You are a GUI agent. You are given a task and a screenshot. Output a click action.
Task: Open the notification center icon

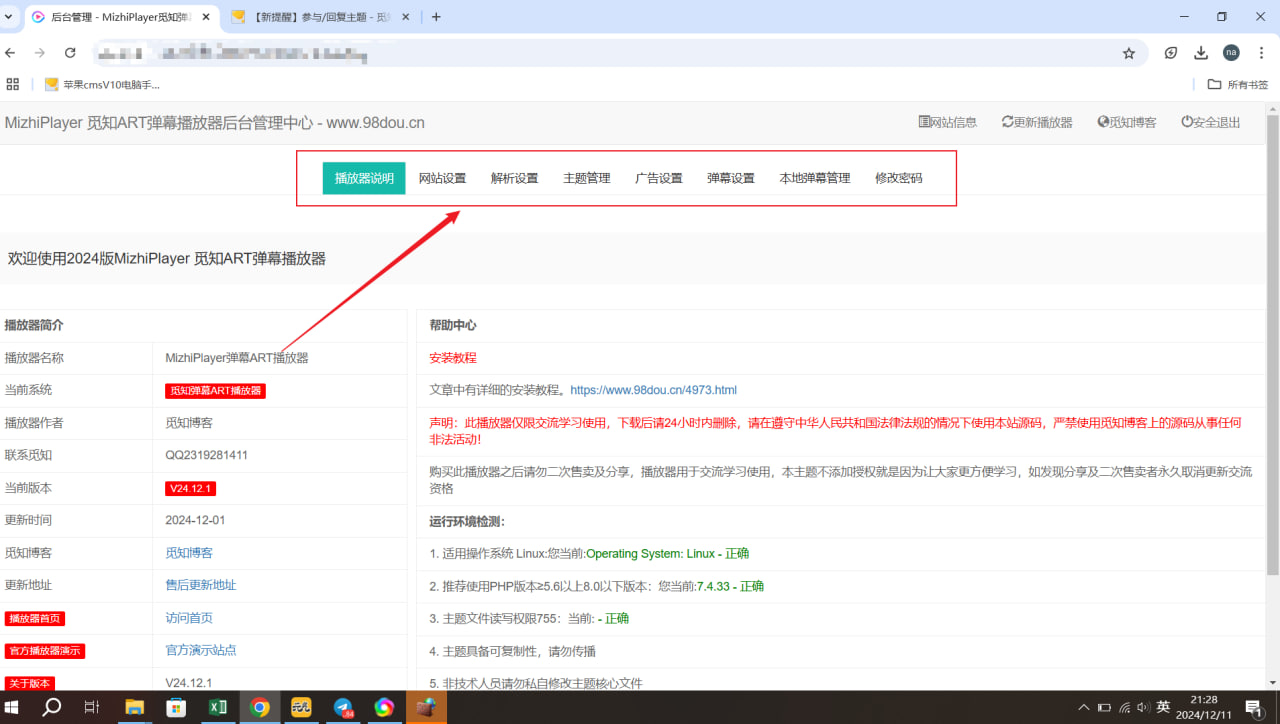tap(1255, 708)
